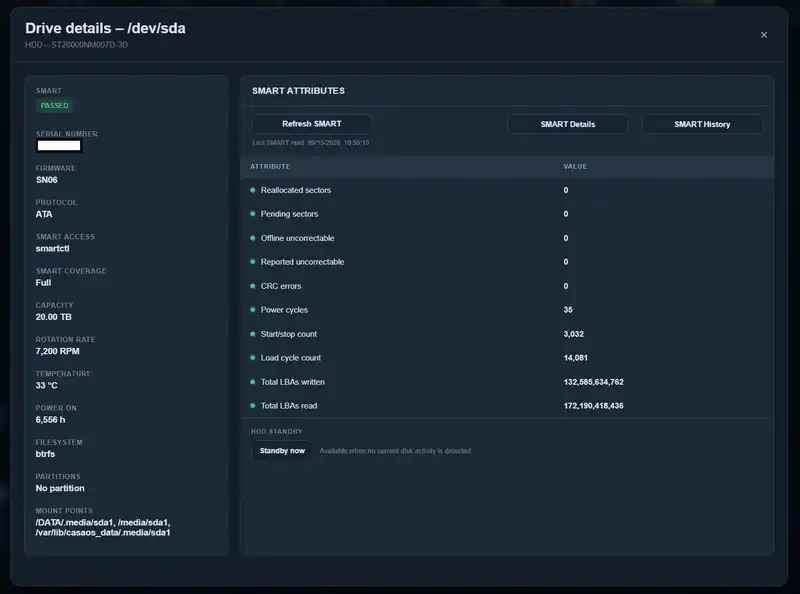The height and width of the screenshot is (594, 800).
Task: Close the Drive details dialog
Action: (x=764, y=35)
